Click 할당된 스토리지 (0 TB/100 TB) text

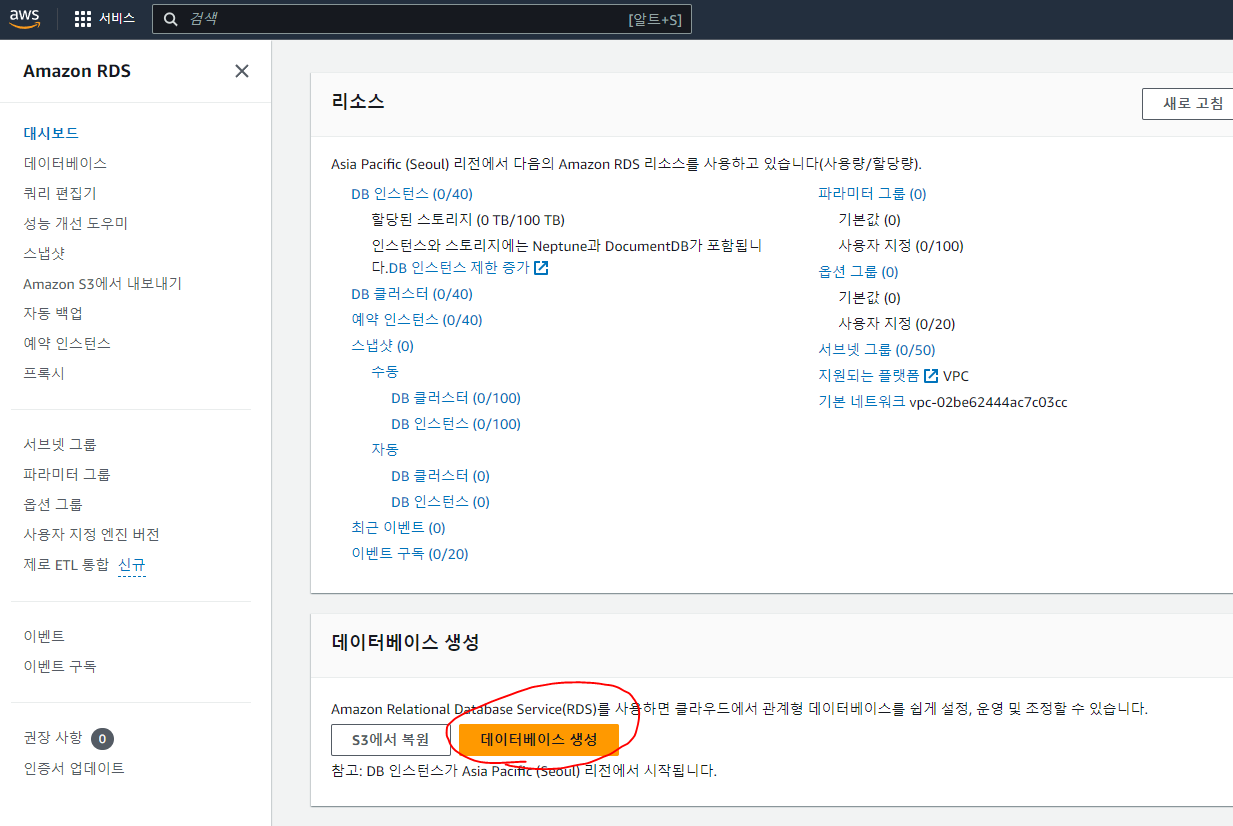468,220
